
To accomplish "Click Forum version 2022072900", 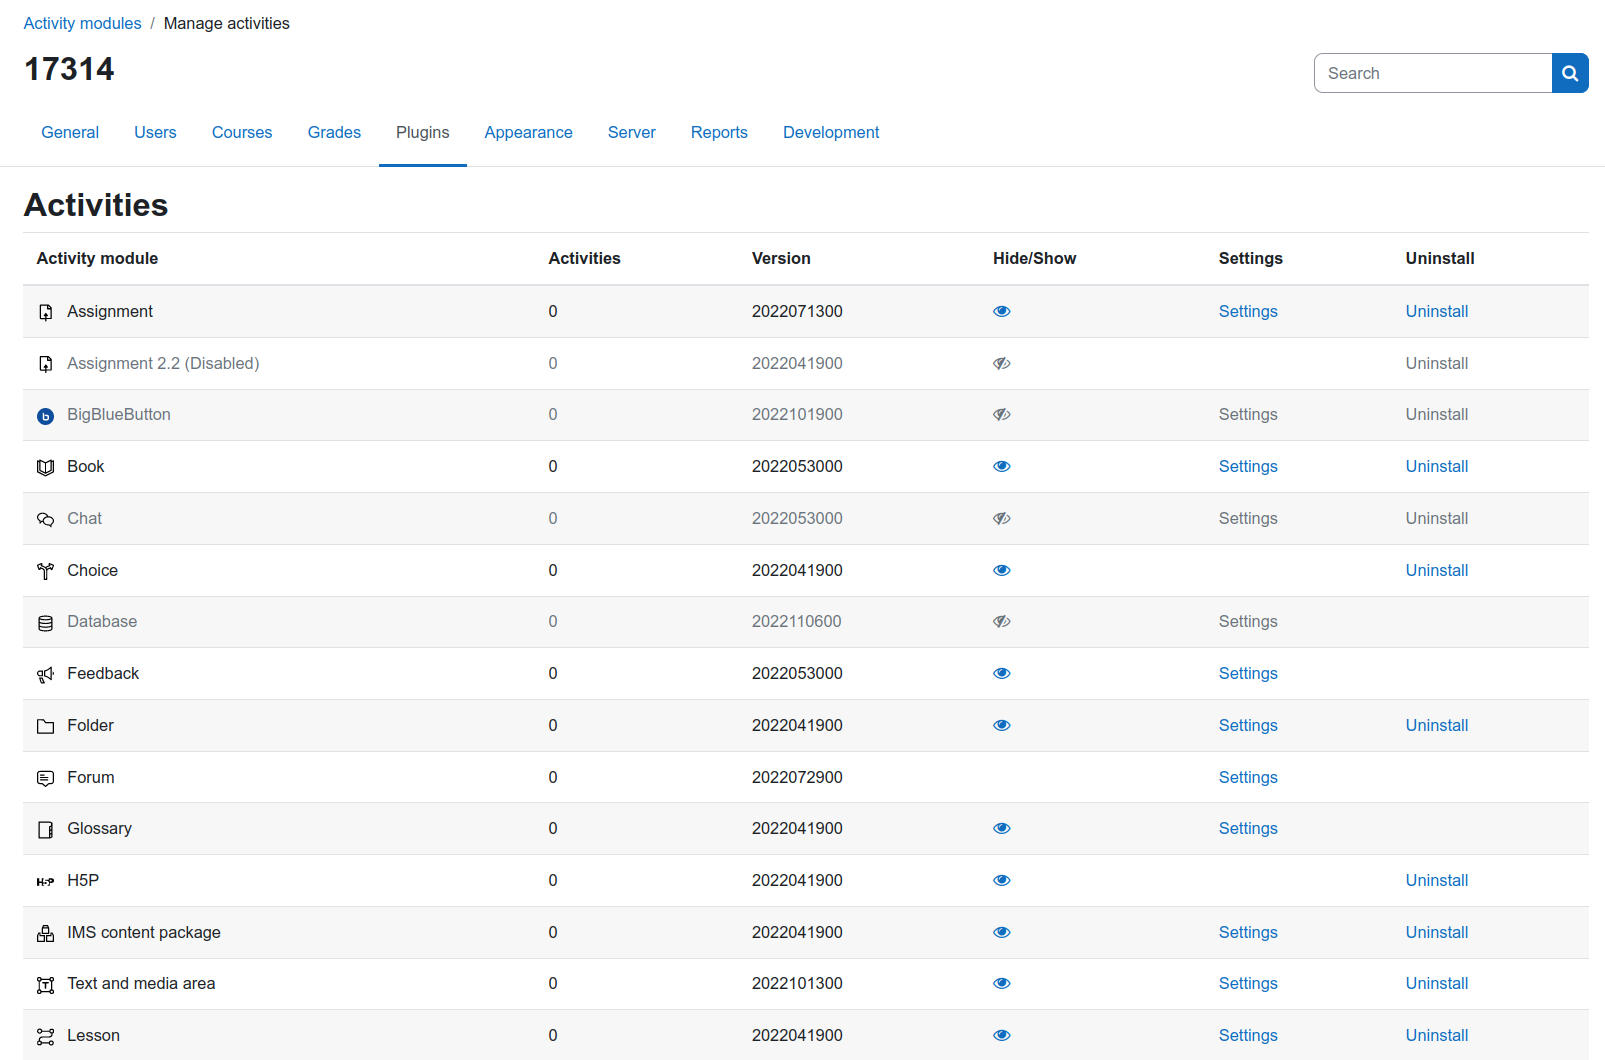I will pyautogui.click(x=797, y=777).
